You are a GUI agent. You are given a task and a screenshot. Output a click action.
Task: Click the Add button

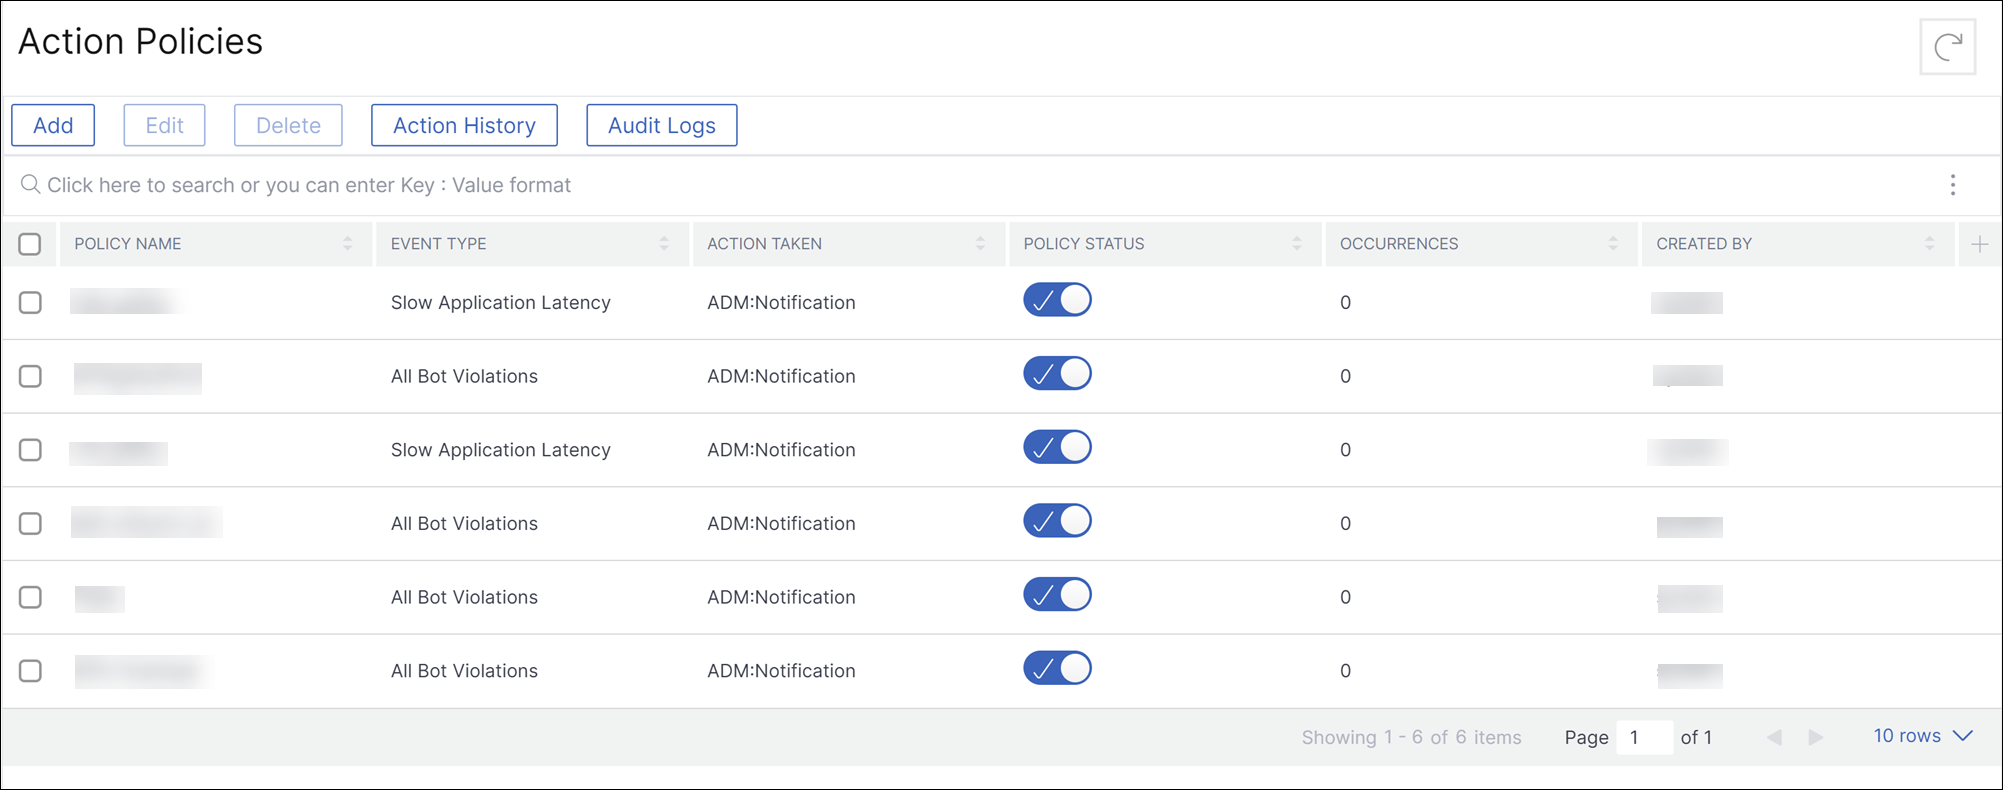[x=53, y=125]
